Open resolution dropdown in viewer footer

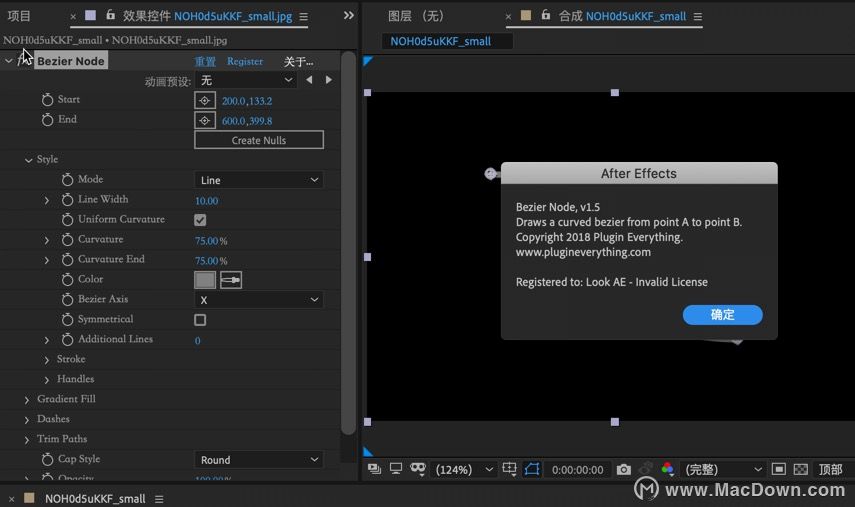pos(722,469)
